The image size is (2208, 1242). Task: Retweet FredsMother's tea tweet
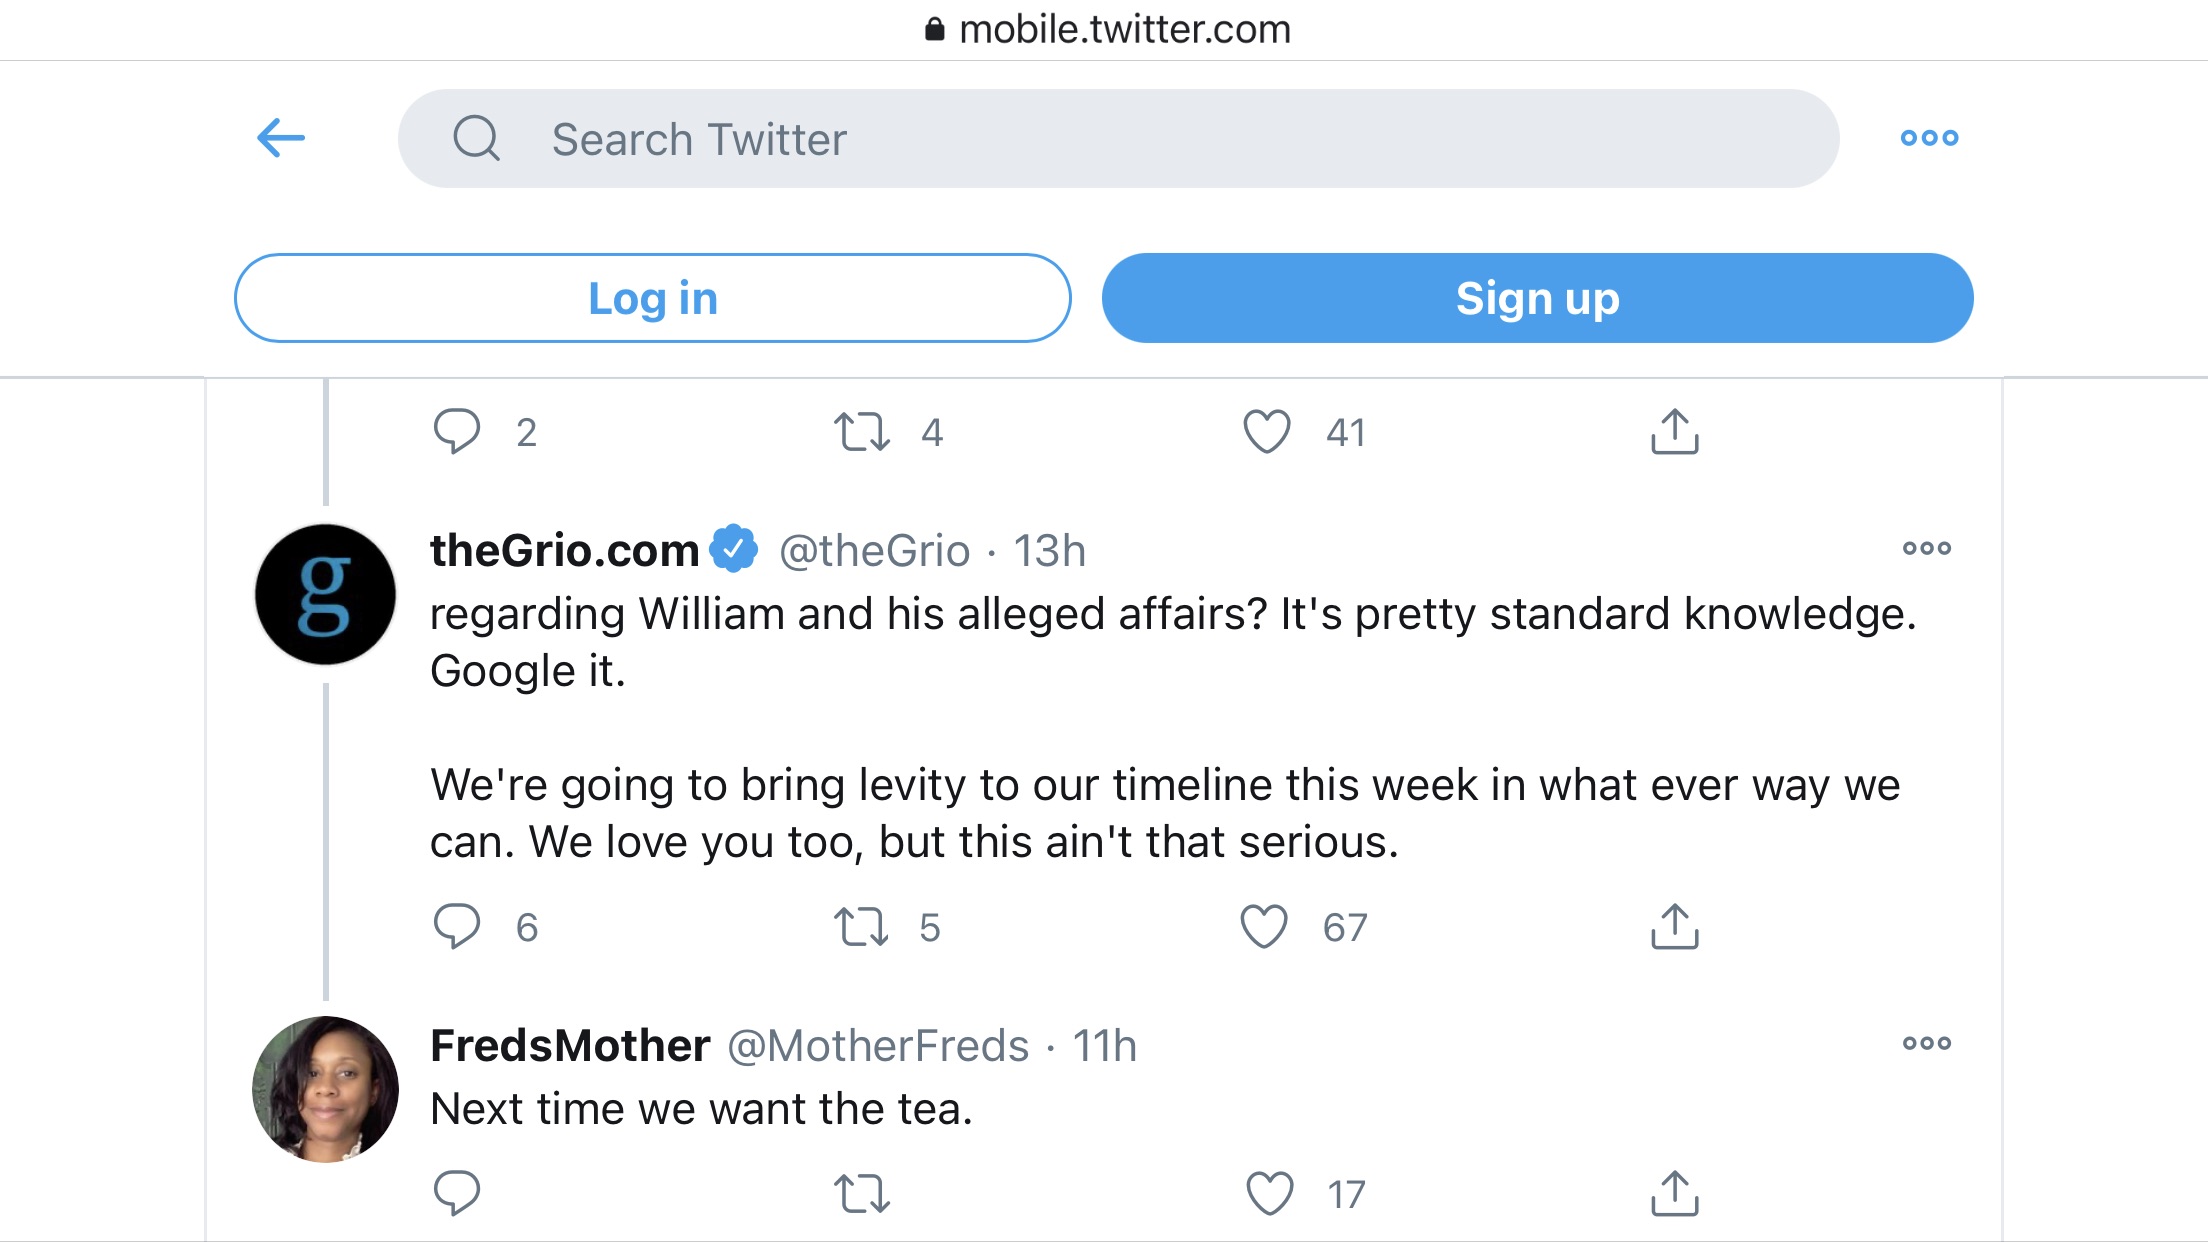861,1193
